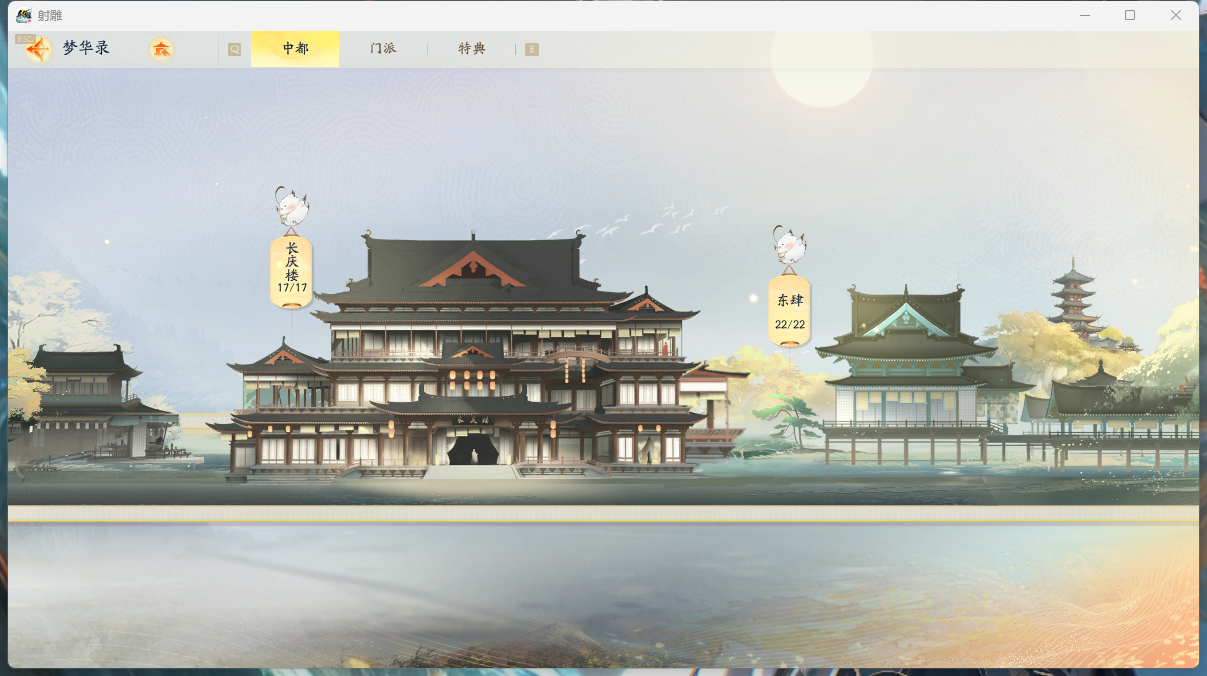Click the ESC back arrow icon
This screenshot has height=676, width=1207.
point(37,49)
